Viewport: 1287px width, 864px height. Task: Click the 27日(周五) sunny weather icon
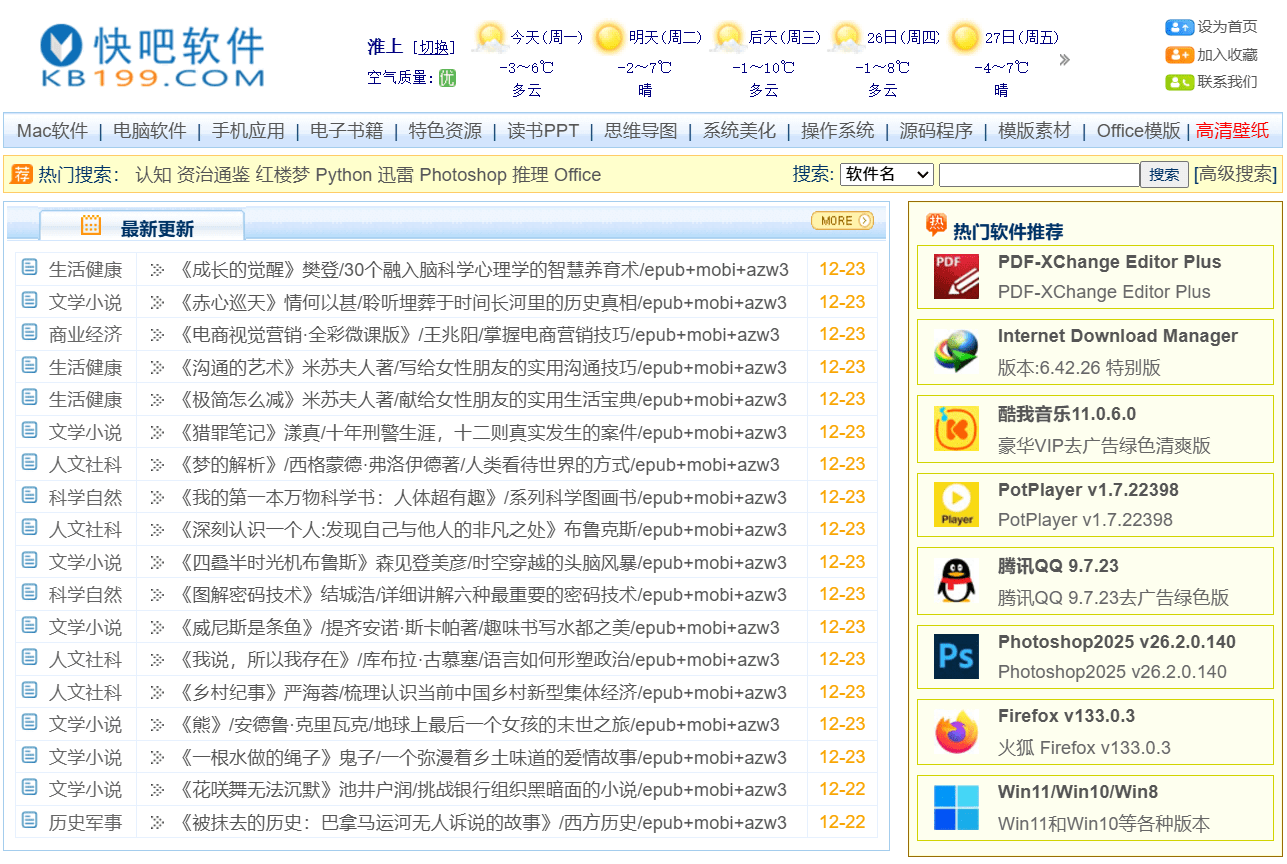[966, 38]
